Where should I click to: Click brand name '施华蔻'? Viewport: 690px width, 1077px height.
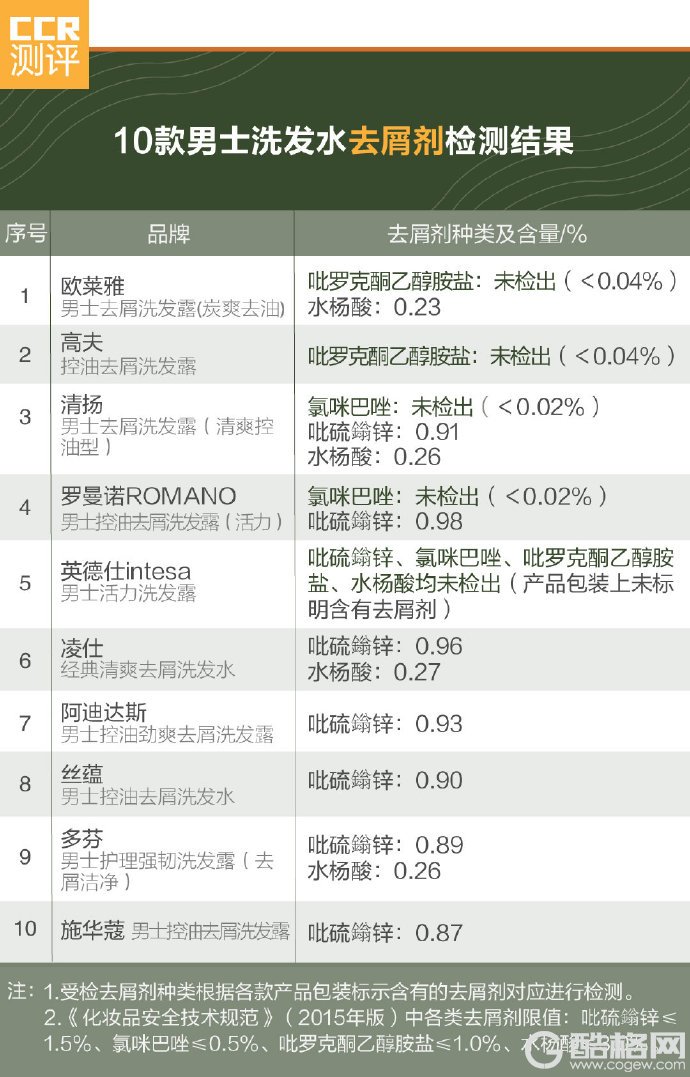(x=93, y=930)
